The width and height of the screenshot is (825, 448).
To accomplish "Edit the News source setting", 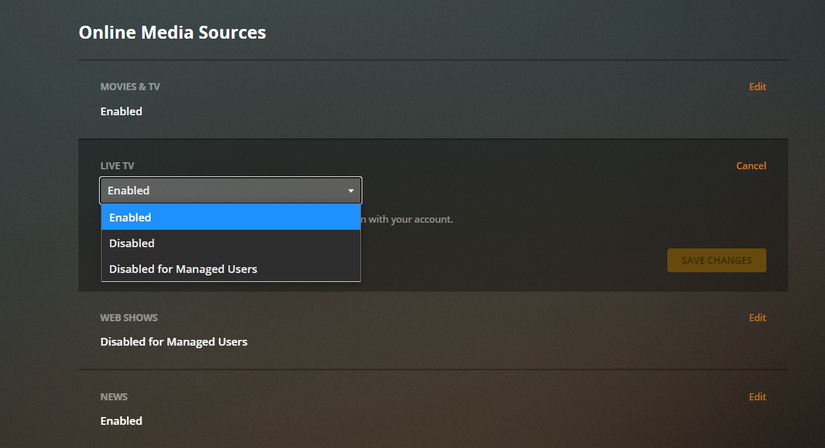I will (757, 397).
